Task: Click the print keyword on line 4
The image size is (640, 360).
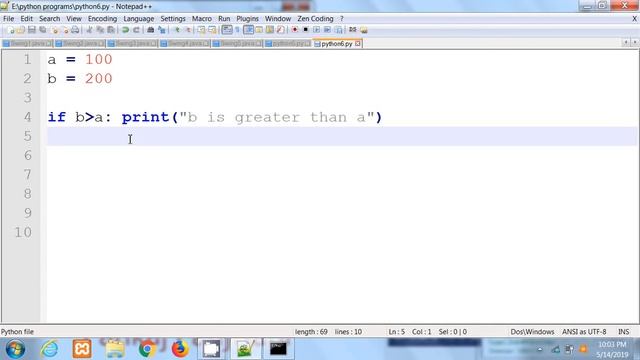Action: pos(145,118)
